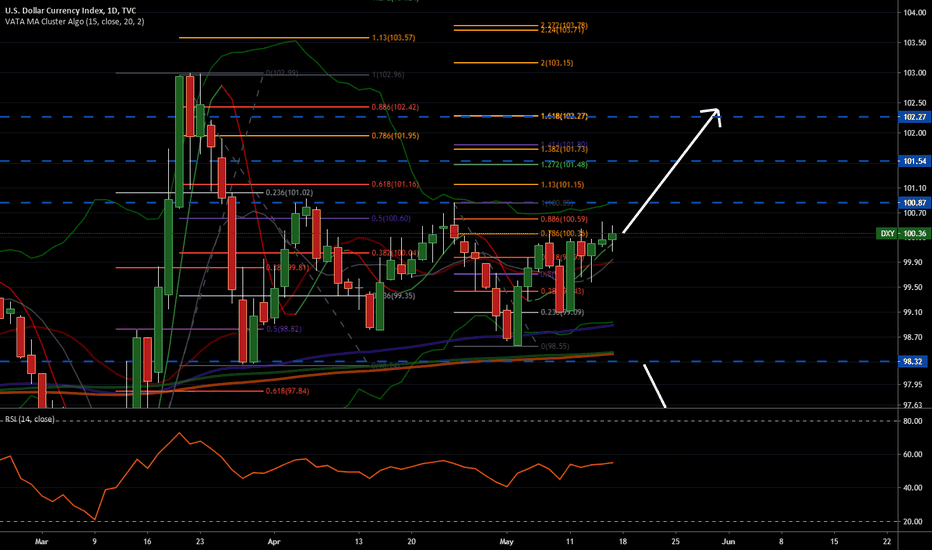The image size is (932, 550).
Task: Click the 40.00 level on the RSI axis
Action: click(913, 488)
